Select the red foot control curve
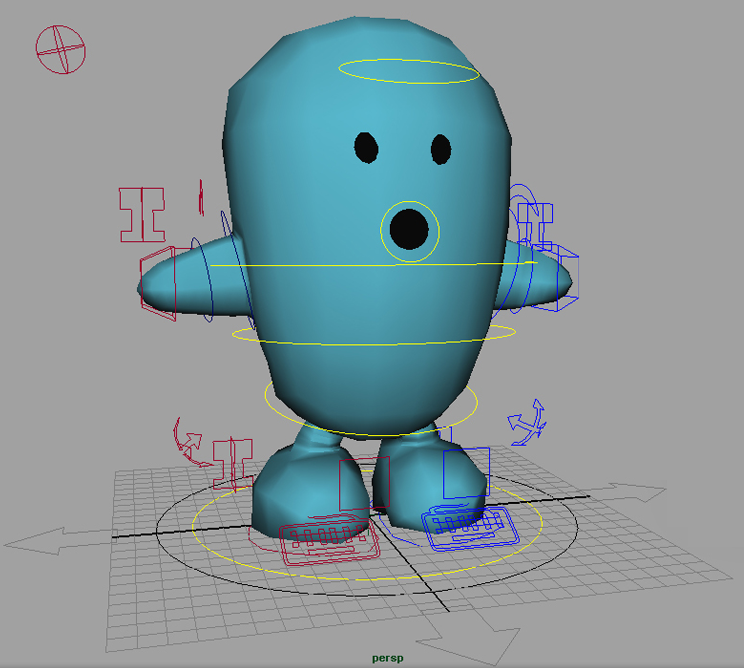The image size is (744, 668). tap(330, 540)
